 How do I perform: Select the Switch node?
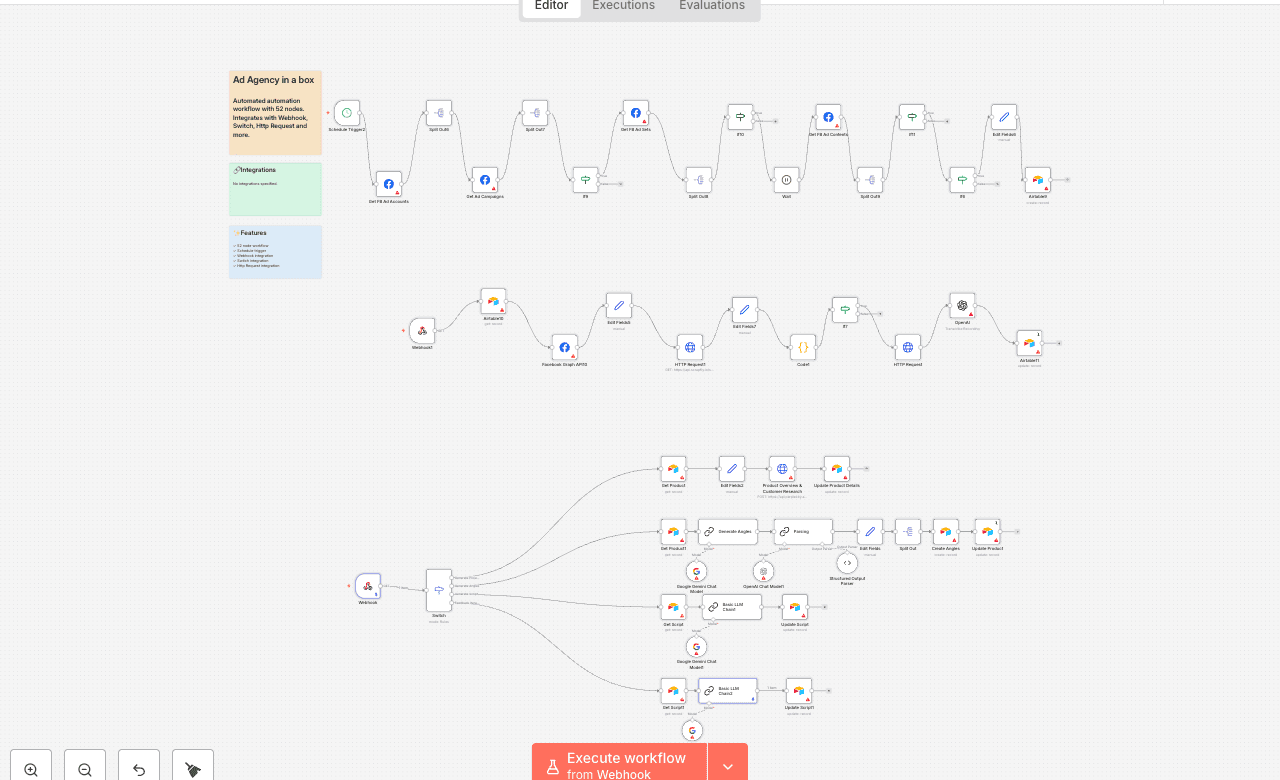[439, 591]
